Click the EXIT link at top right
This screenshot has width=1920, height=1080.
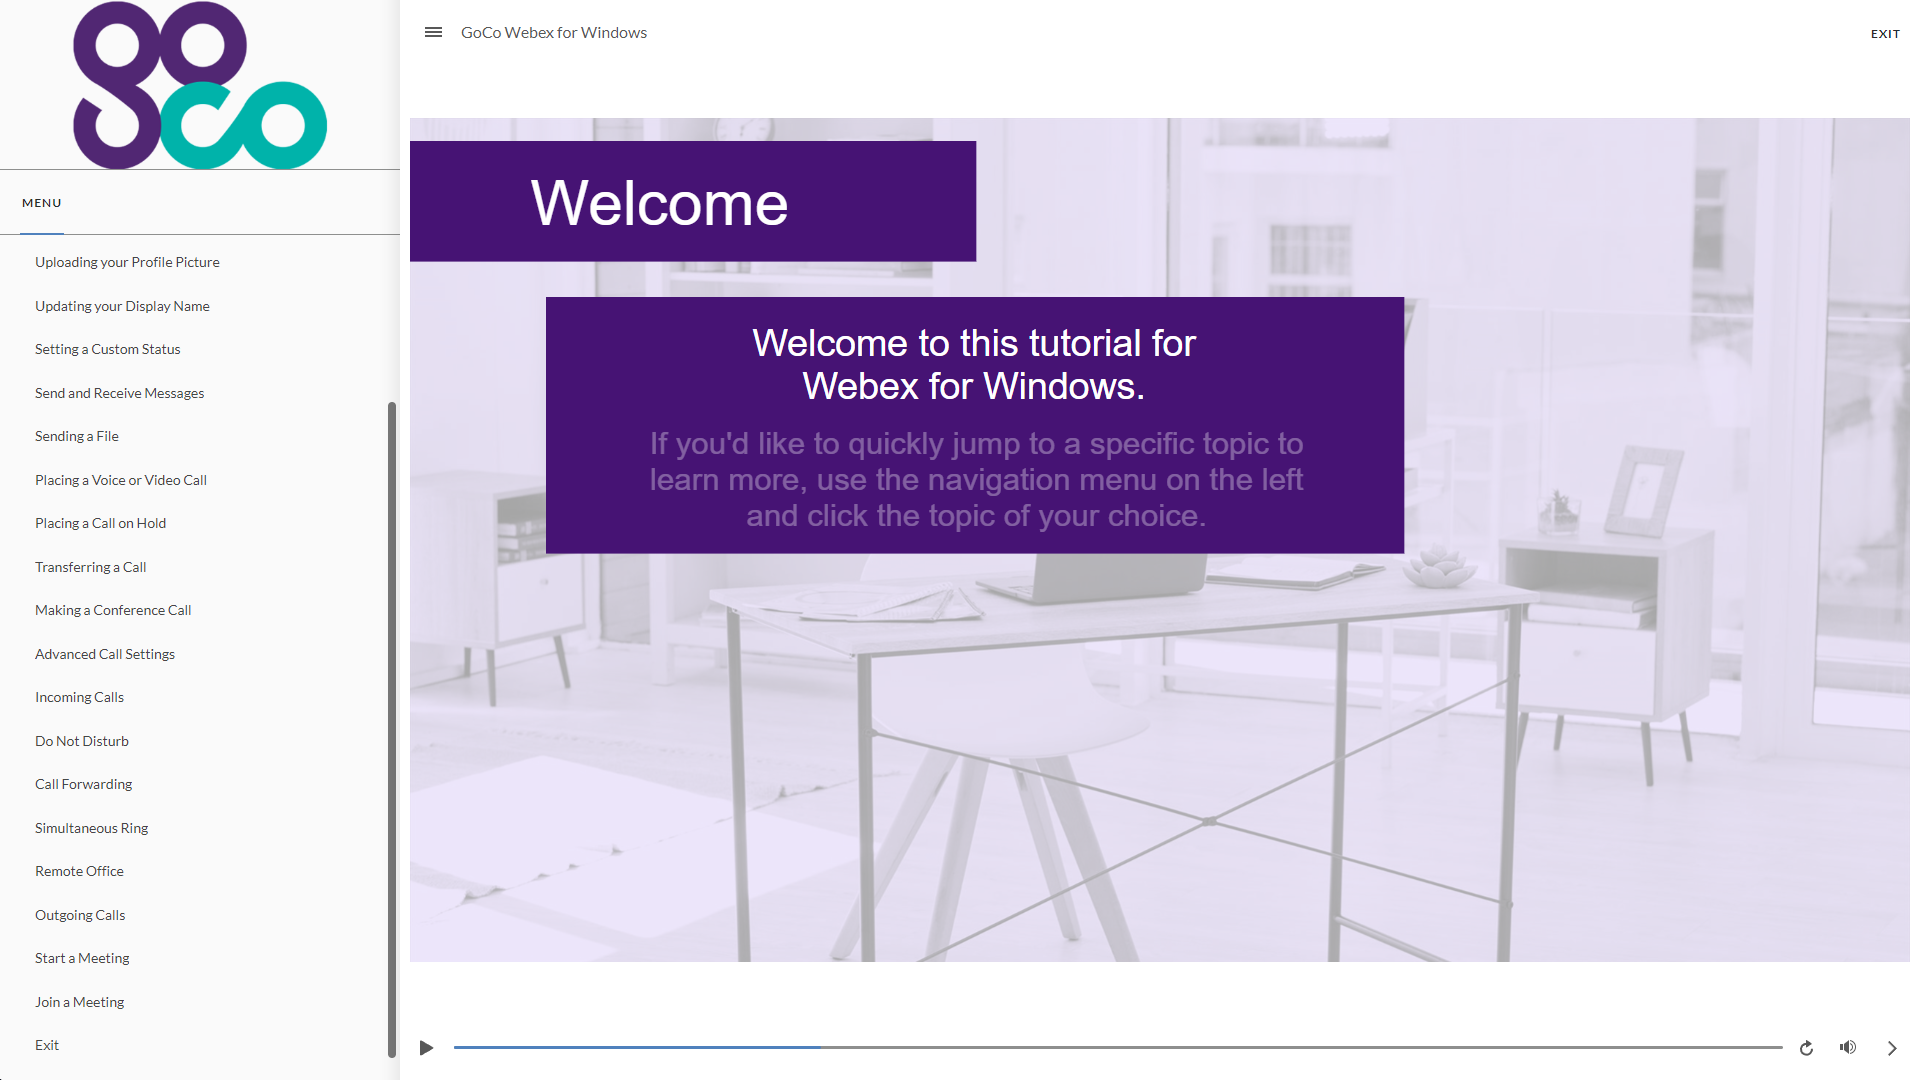1885,34
